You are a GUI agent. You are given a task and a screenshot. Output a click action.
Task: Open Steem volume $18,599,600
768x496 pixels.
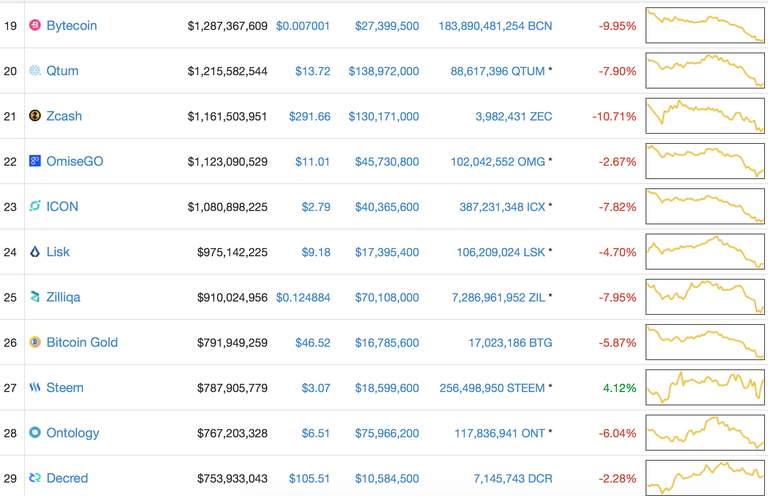click(387, 388)
